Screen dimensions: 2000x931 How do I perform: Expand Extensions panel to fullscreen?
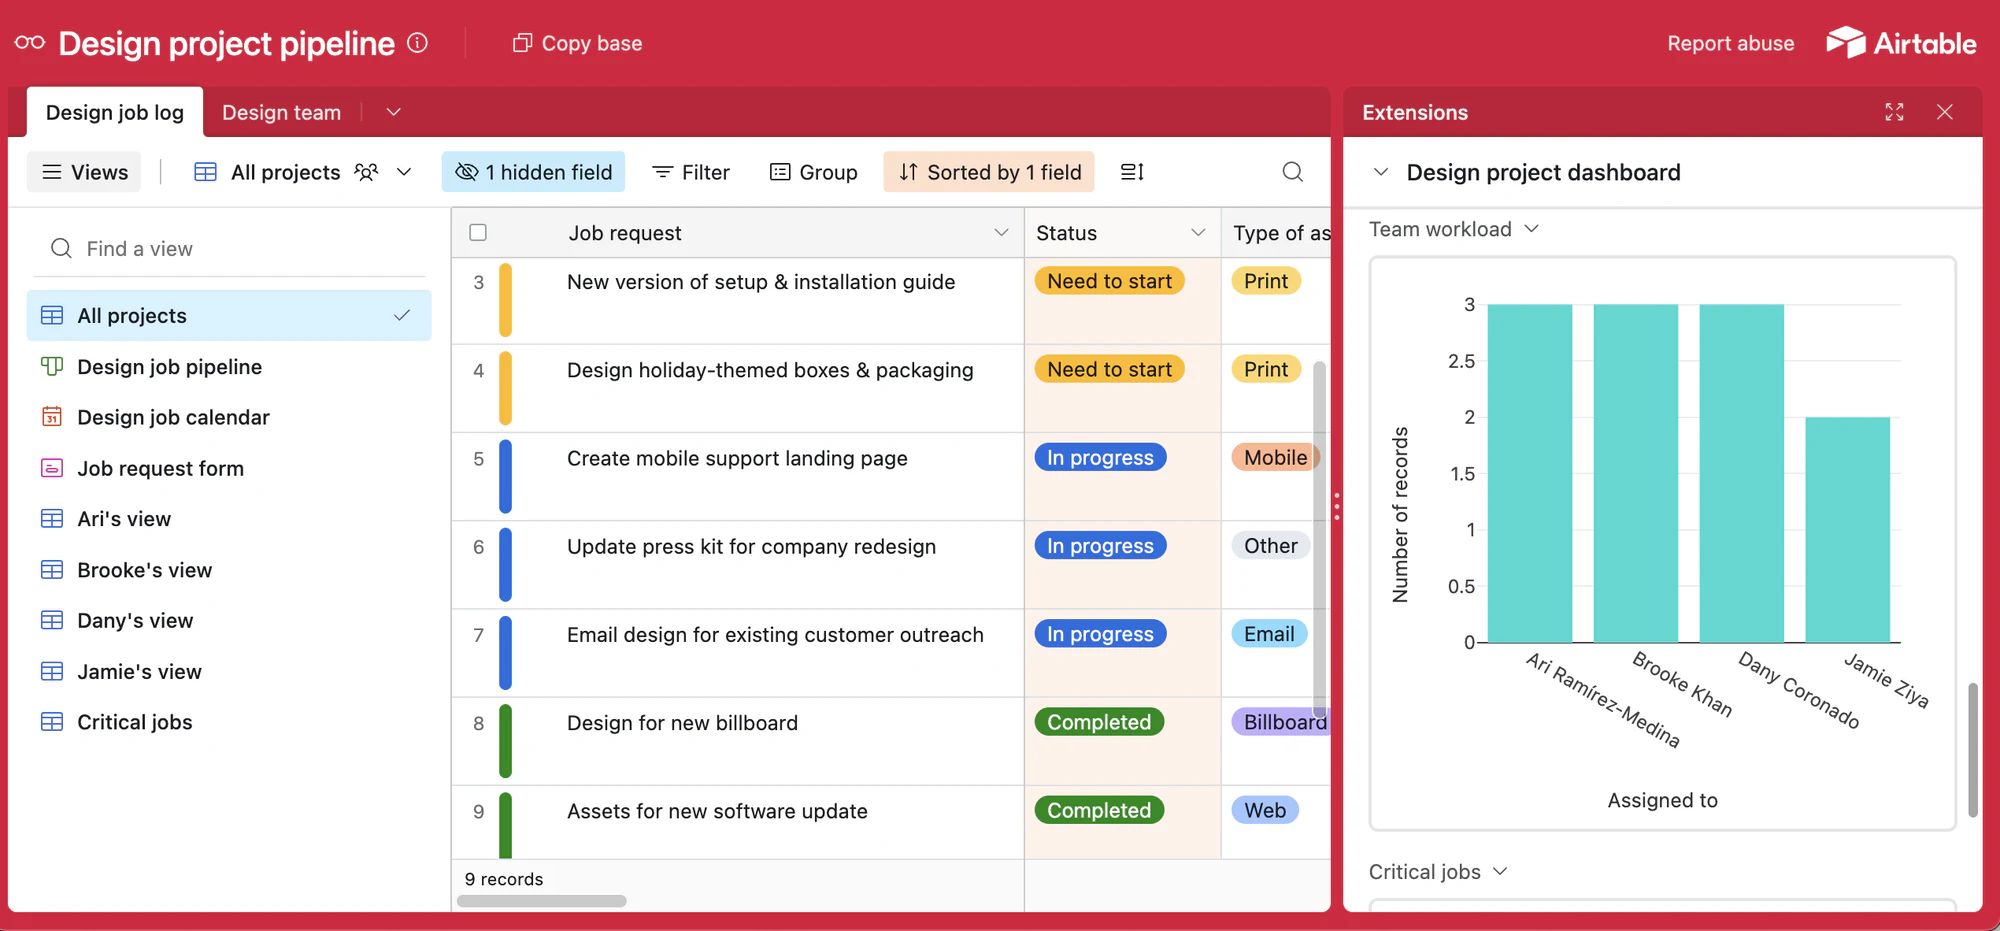pos(1894,112)
